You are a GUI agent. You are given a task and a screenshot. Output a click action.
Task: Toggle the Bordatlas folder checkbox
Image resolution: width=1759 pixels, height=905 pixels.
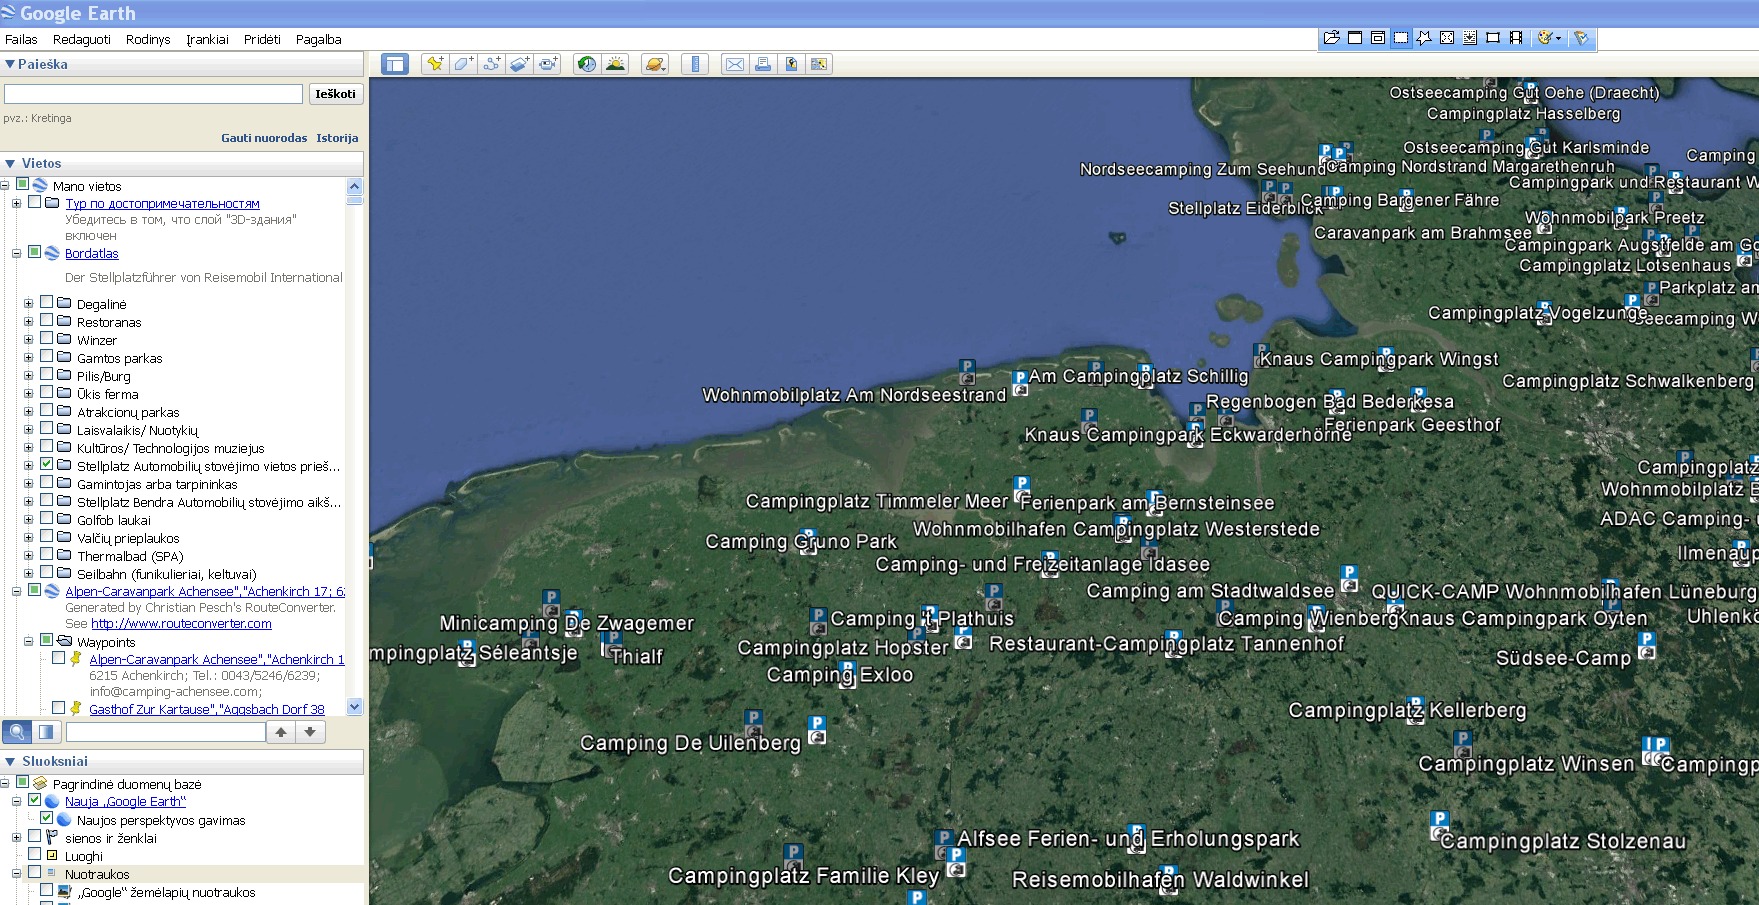[34, 252]
